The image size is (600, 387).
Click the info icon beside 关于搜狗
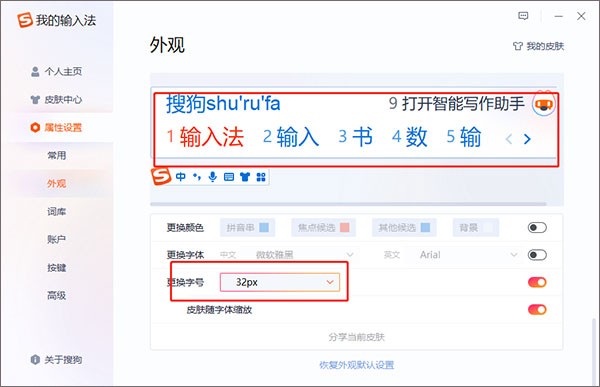[35, 360]
